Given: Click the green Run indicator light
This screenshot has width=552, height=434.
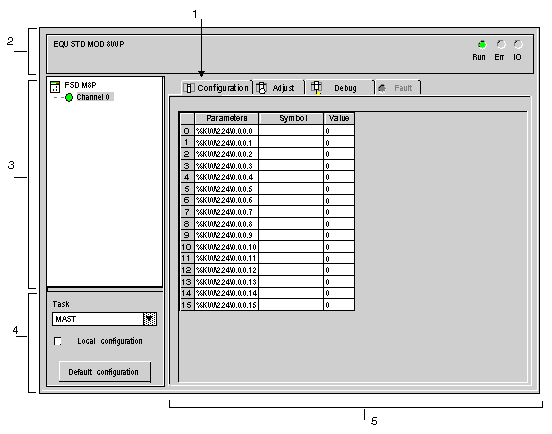Looking at the screenshot, I should tap(482, 45).
